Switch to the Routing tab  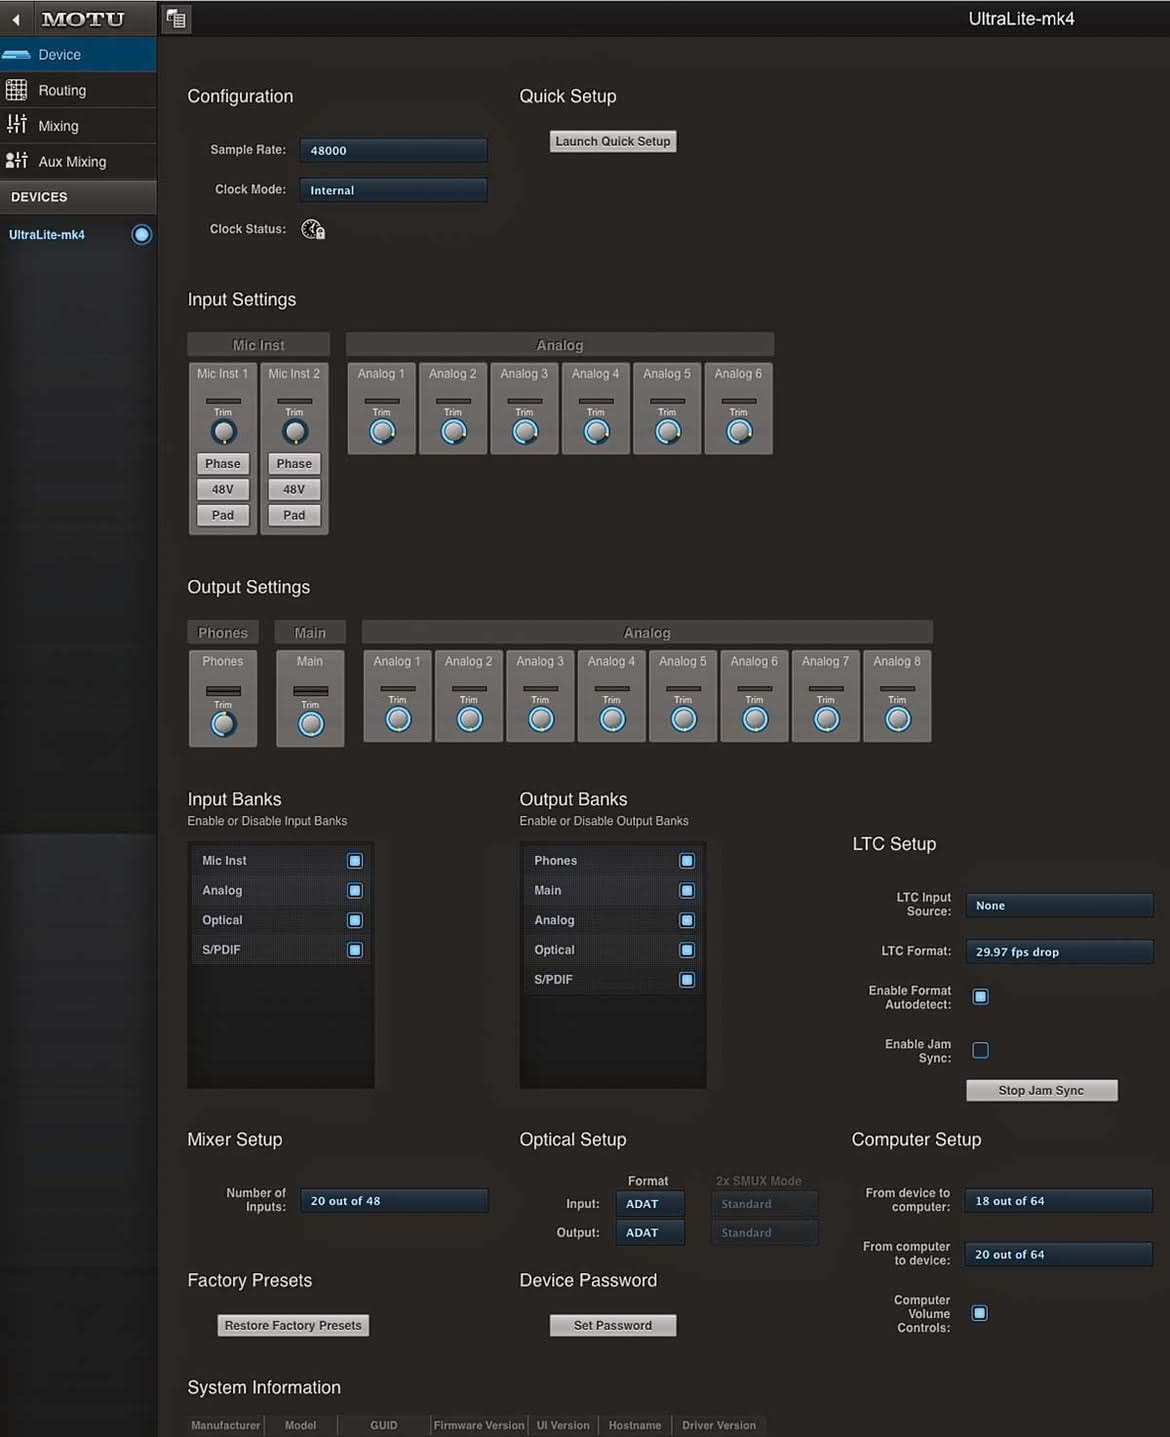point(78,90)
